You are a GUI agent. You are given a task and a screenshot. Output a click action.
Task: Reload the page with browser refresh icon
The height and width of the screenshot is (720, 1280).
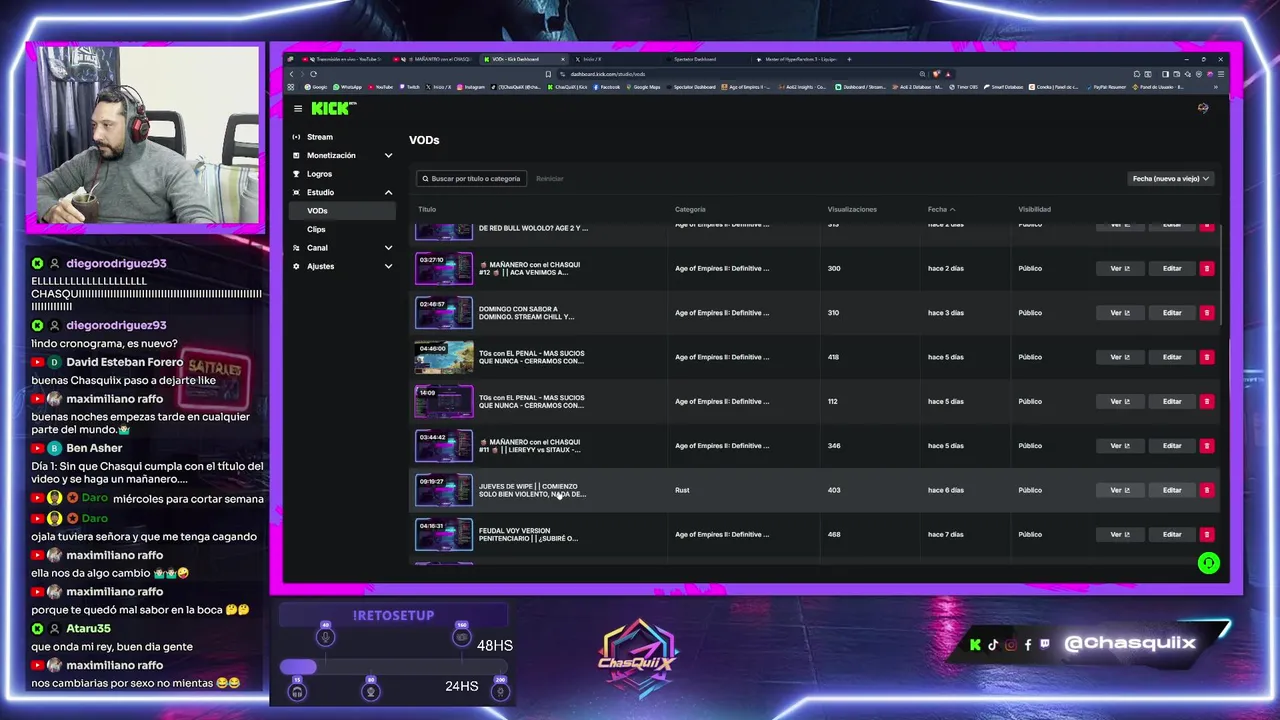click(x=313, y=74)
